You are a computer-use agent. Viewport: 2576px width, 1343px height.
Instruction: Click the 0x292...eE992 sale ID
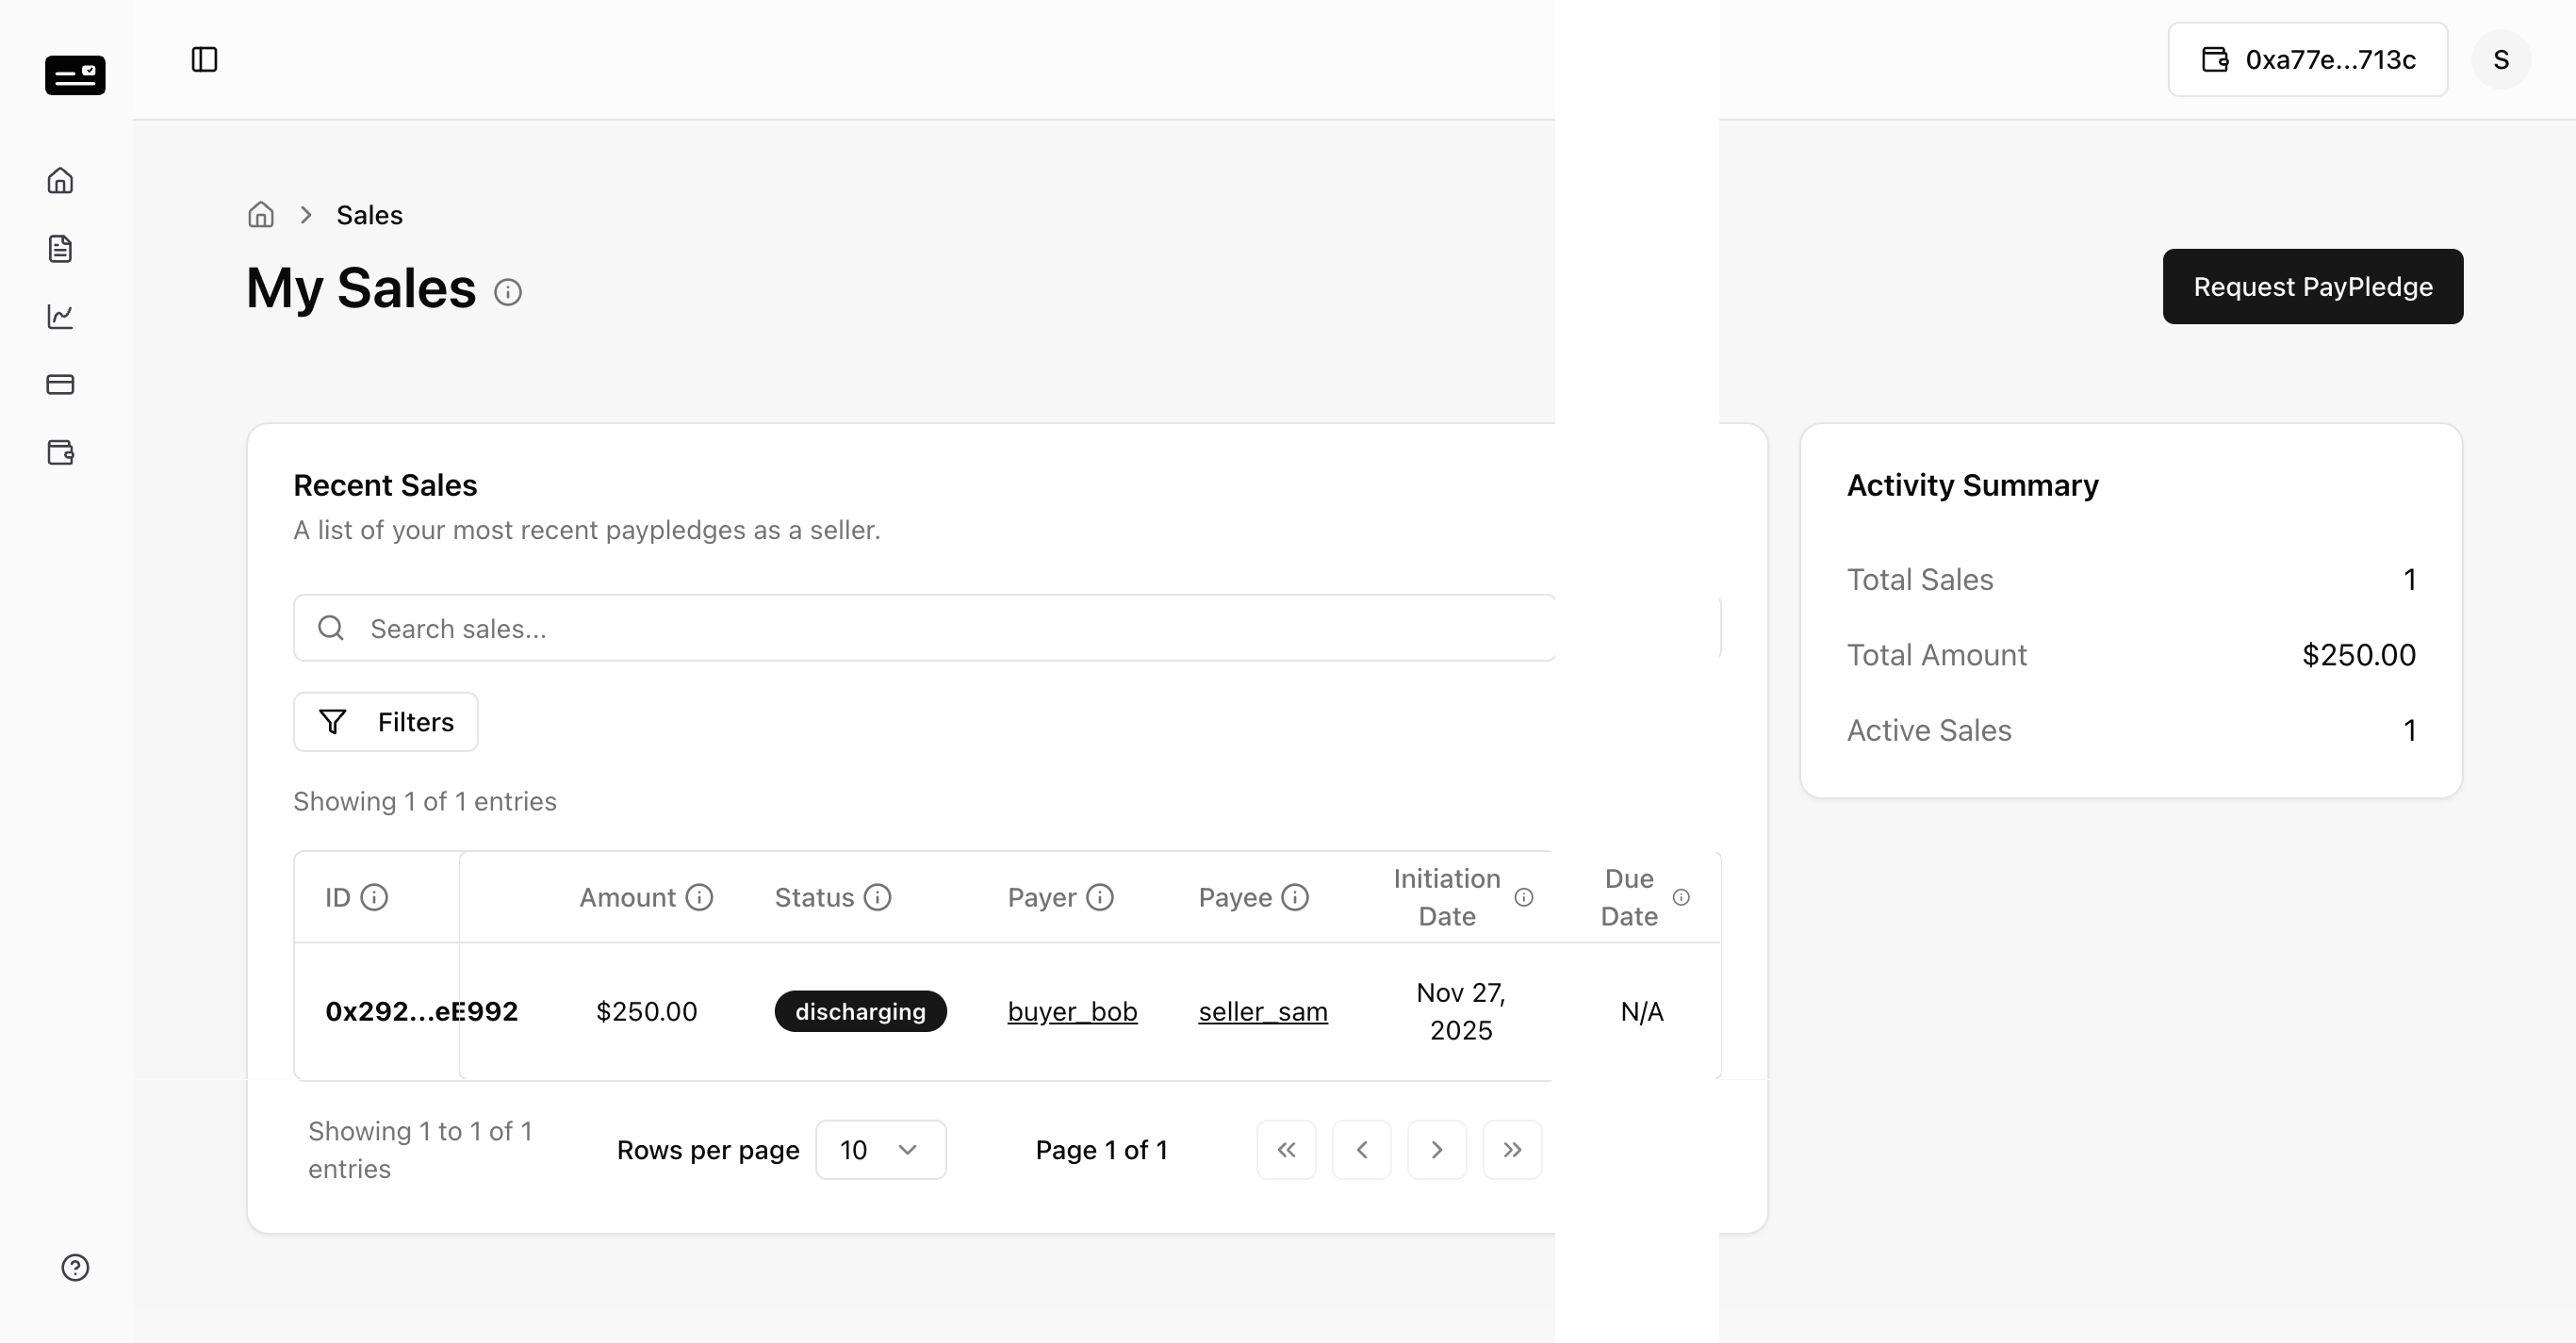pos(421,1012)
